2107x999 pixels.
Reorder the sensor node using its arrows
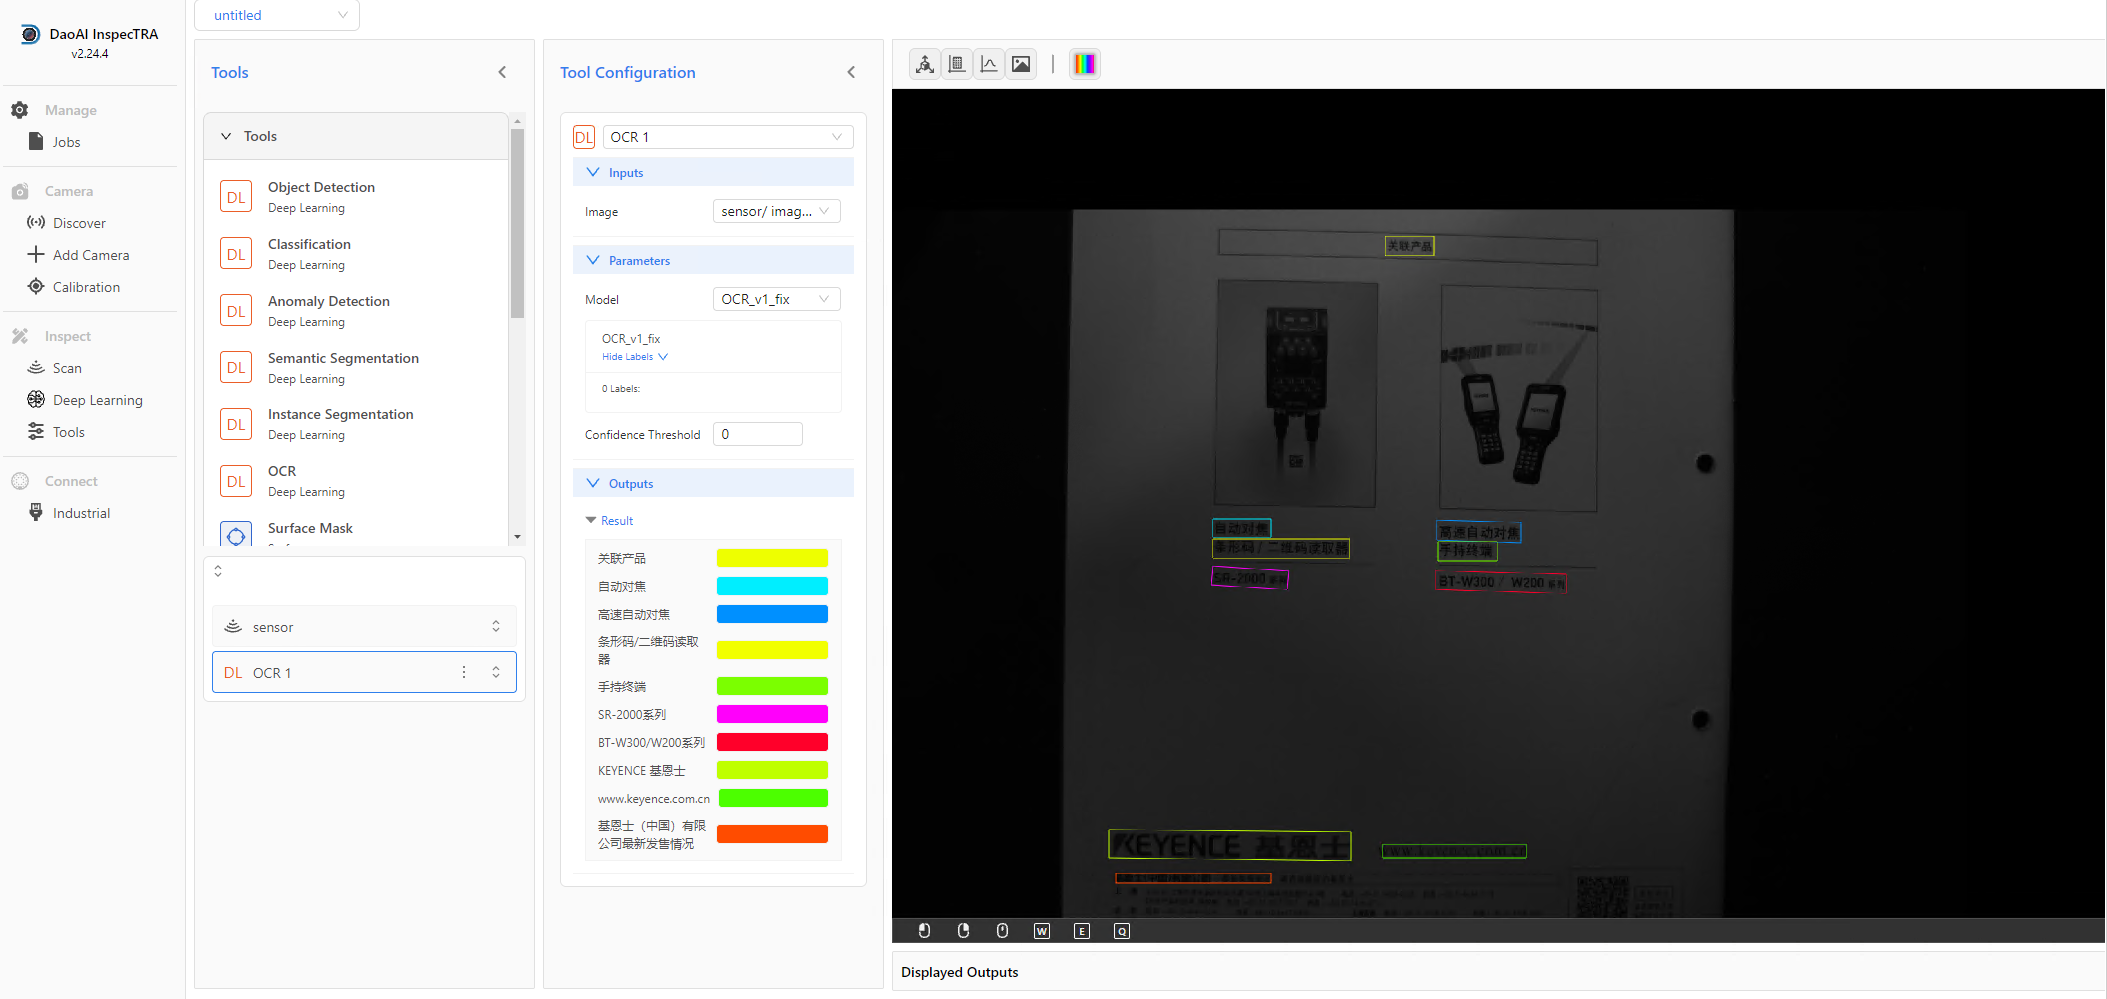click(x=496, y=626)
